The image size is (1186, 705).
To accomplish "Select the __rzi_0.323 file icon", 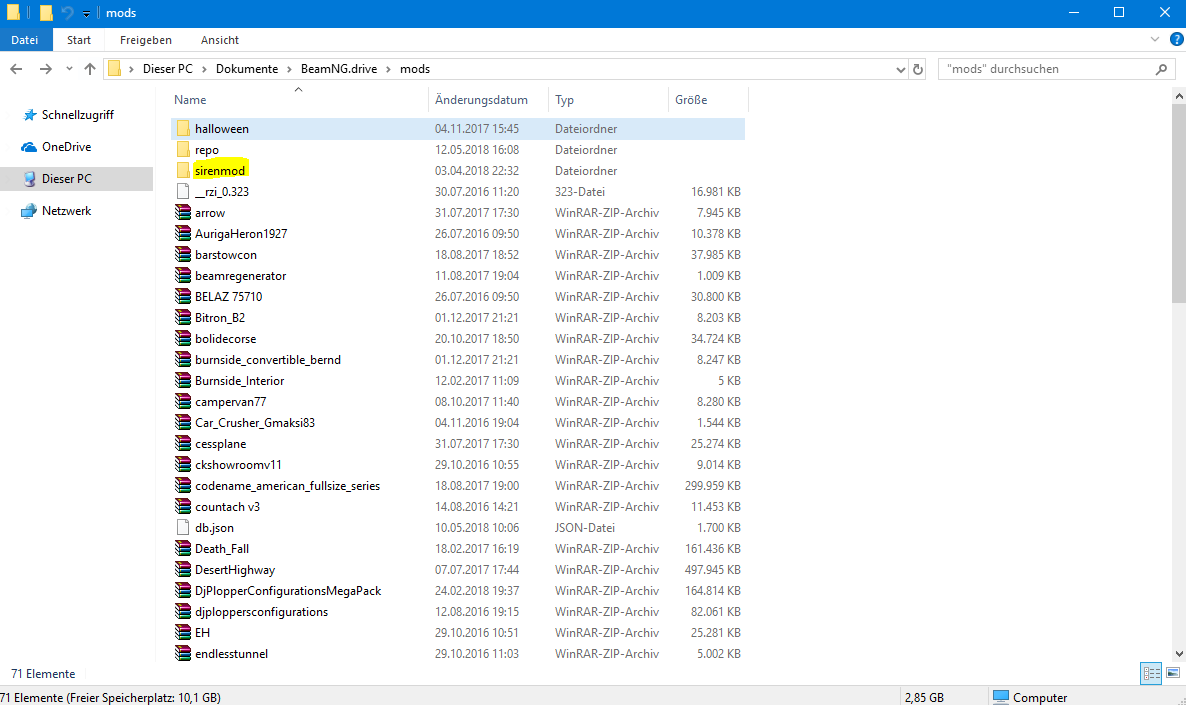I will pos(183,191).
